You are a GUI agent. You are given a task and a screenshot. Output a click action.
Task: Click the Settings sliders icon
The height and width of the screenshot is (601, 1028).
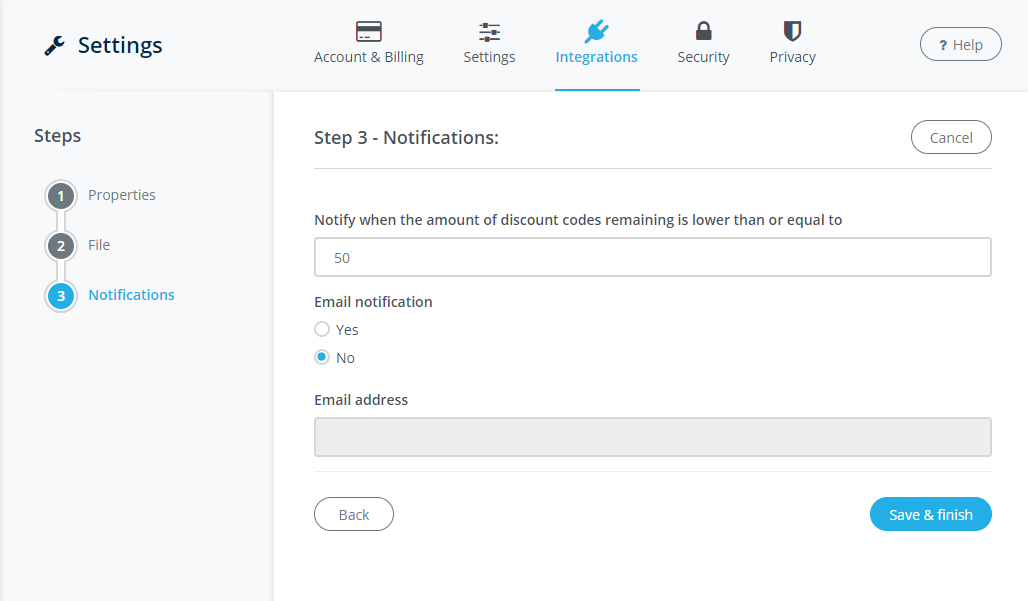[489, 31]
